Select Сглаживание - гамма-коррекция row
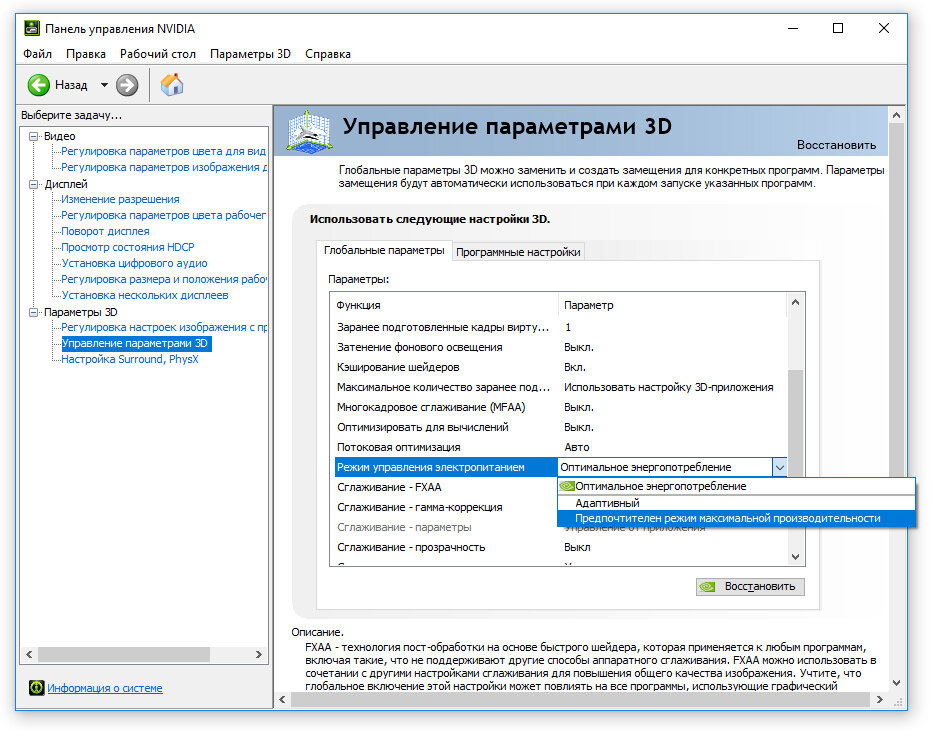The width and height of the screenshot is (933, 740). pyautogui.click(x=446, y=507)
